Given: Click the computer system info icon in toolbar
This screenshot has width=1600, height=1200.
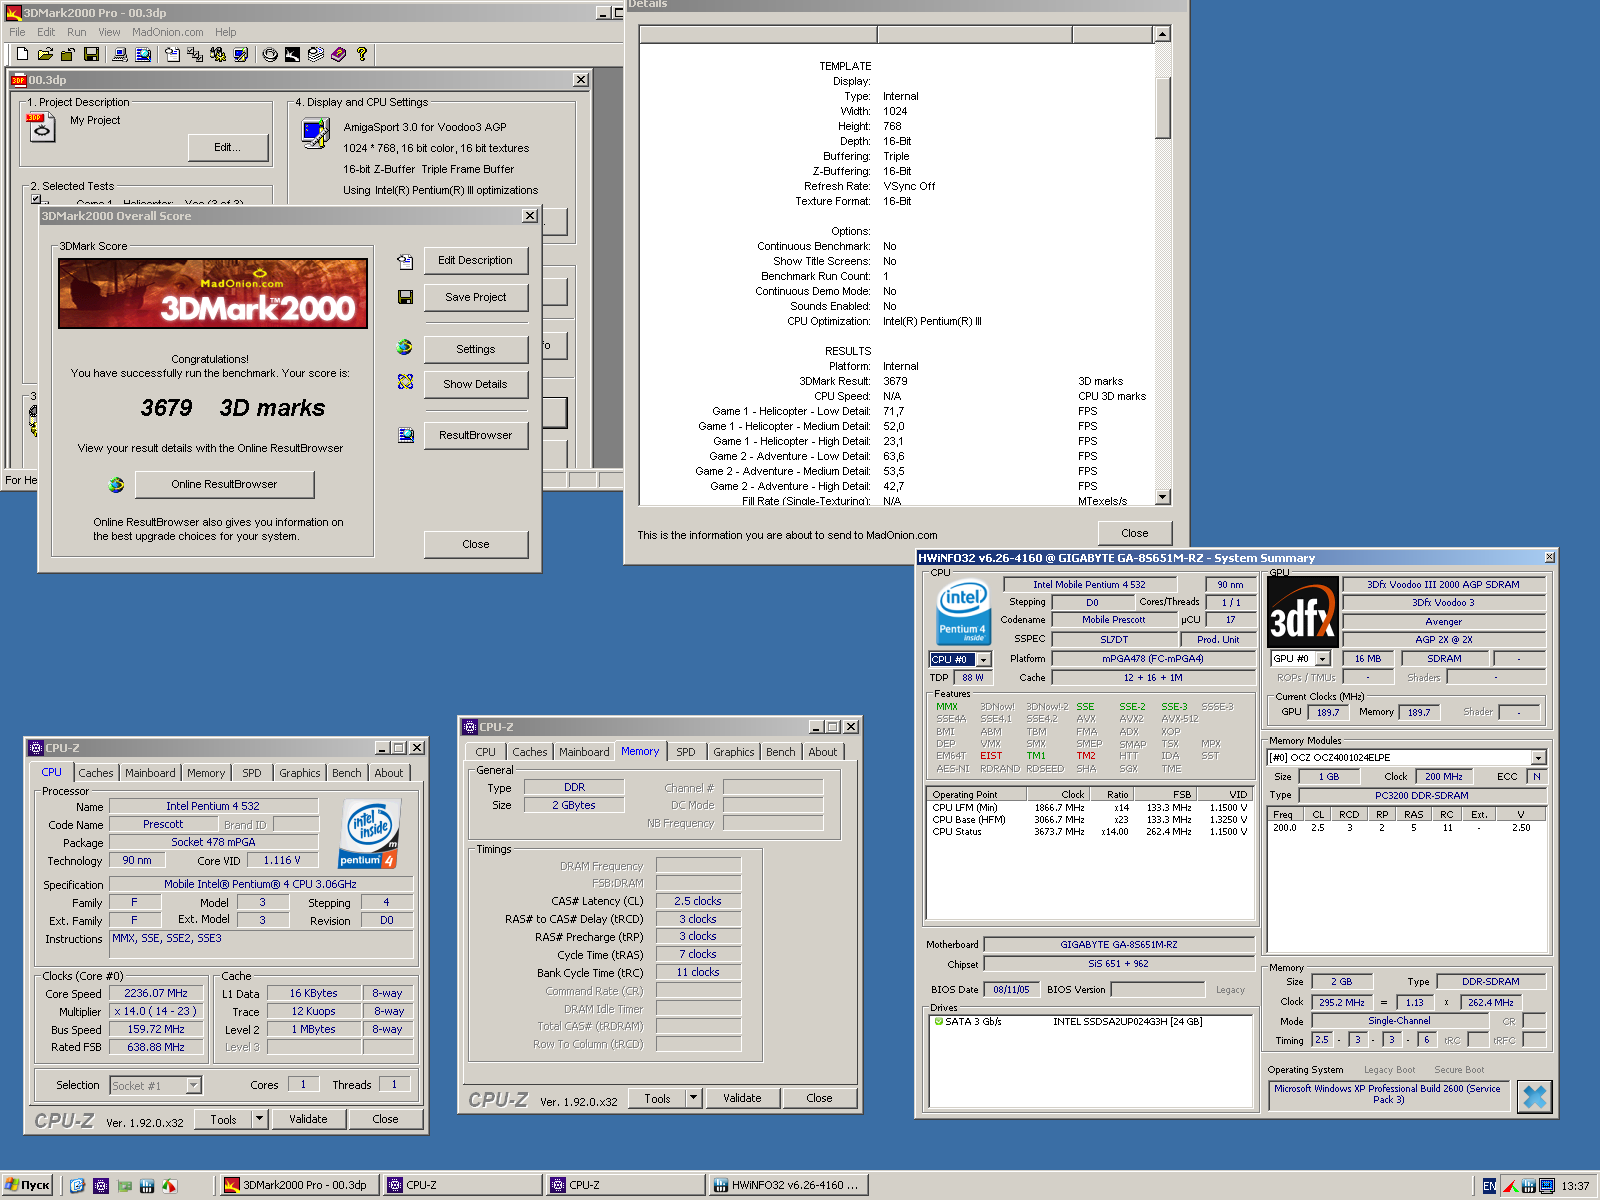Looking at the screenshot, I should tap(120, 54).
